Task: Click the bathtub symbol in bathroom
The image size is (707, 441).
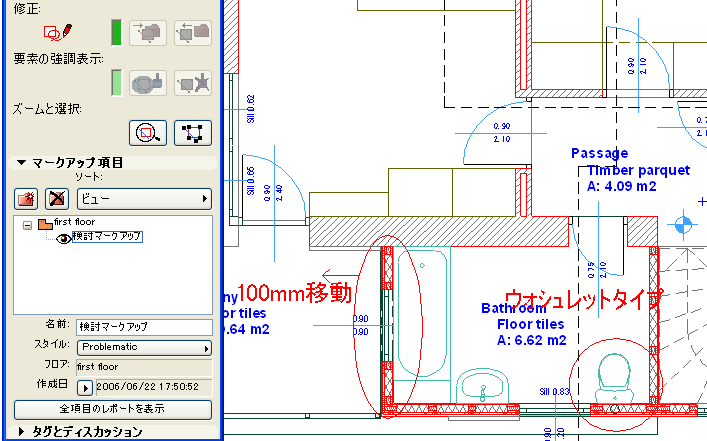Action: [422, 313]
